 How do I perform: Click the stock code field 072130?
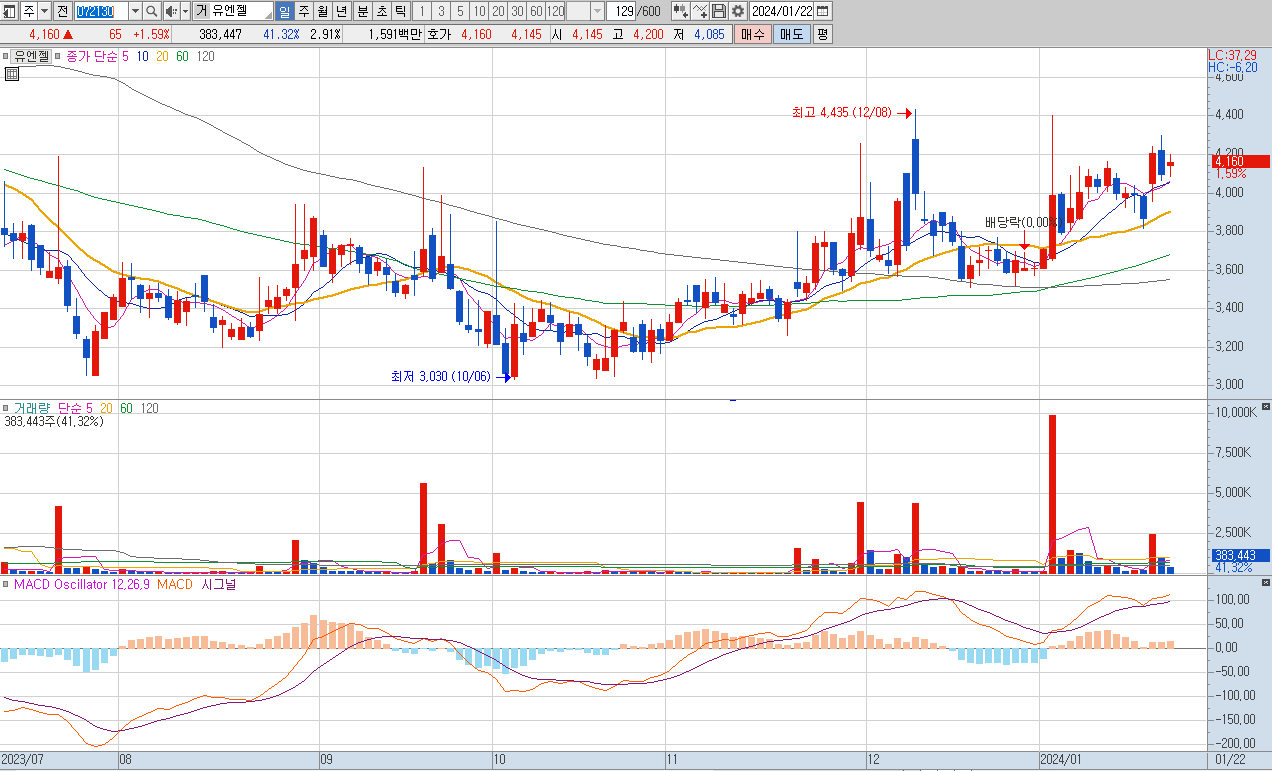coord(101,11)
